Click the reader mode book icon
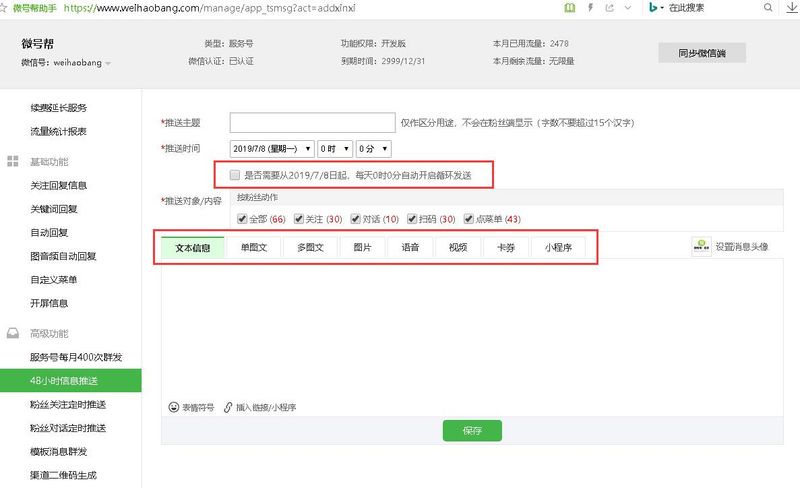This screenshot has height=488, width=800. [570, 8]
